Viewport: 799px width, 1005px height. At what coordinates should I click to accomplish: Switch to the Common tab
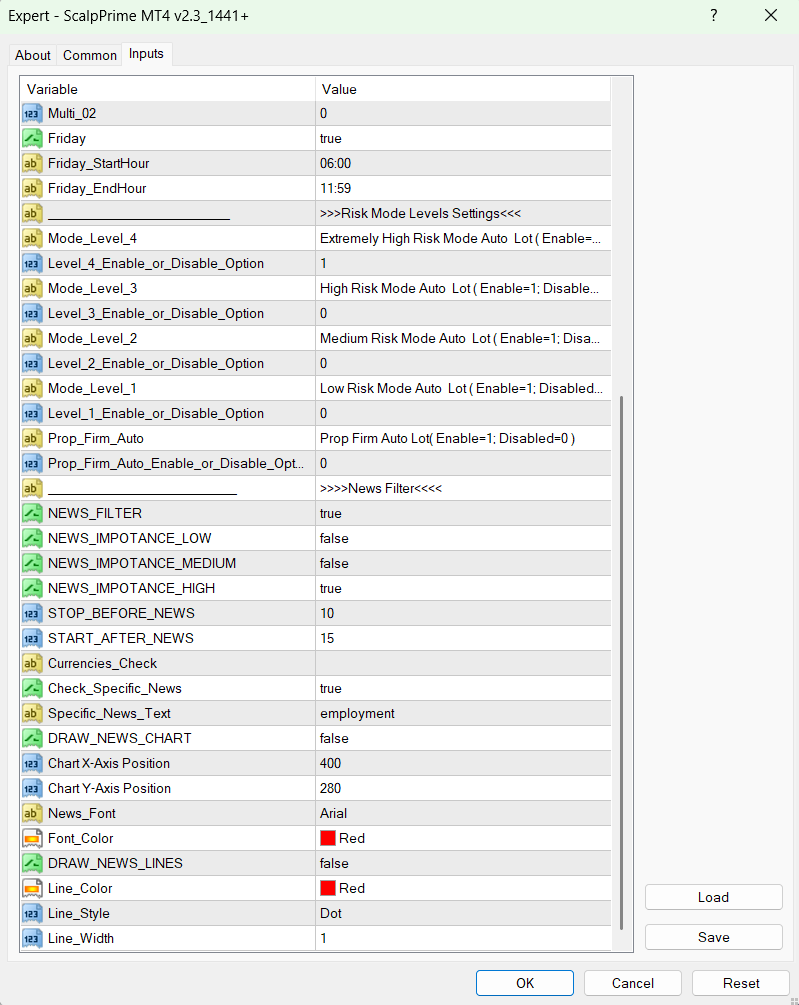90,55
